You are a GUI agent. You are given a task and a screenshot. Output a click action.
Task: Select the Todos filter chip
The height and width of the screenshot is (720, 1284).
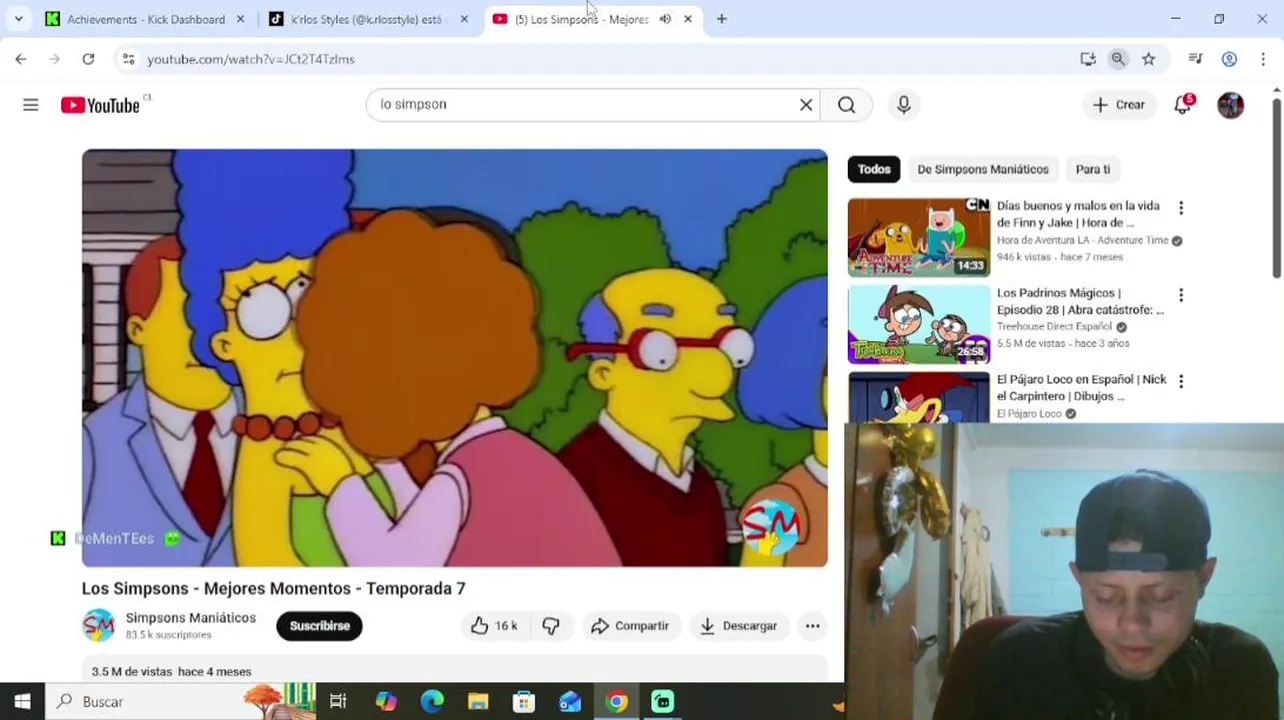pyautogui.click(x=874, y=169)
